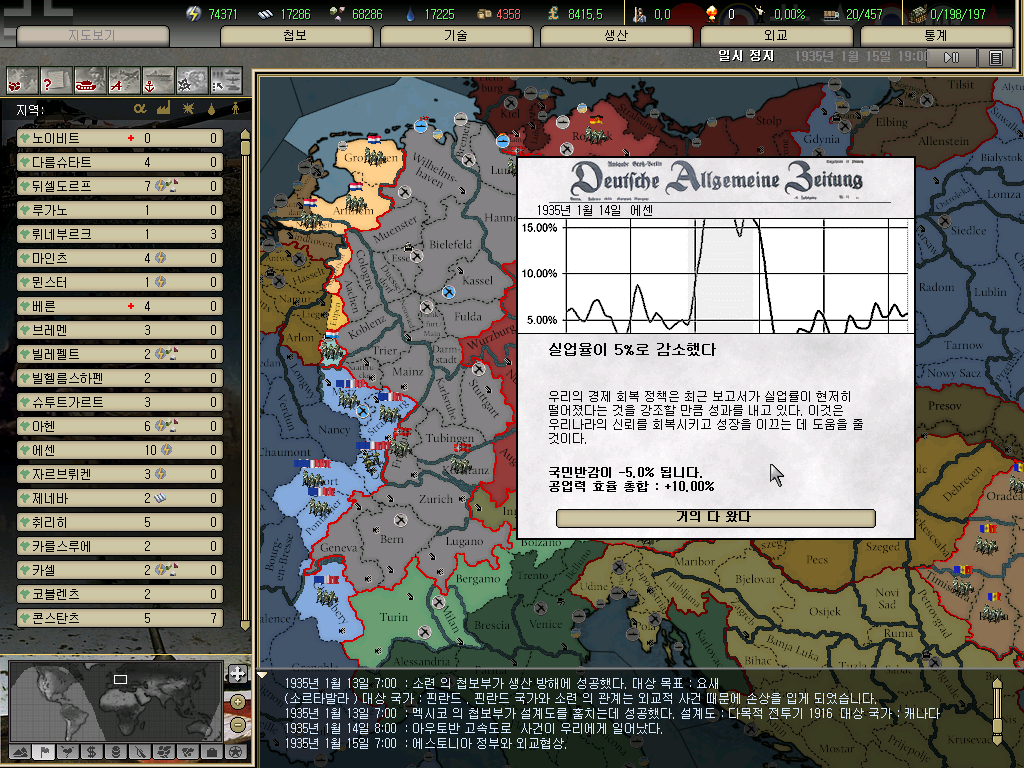The width and height of the screenshot is (1024, 768).
Task: Collapse the message log triangle arrow
Action: tap(263, 675)
